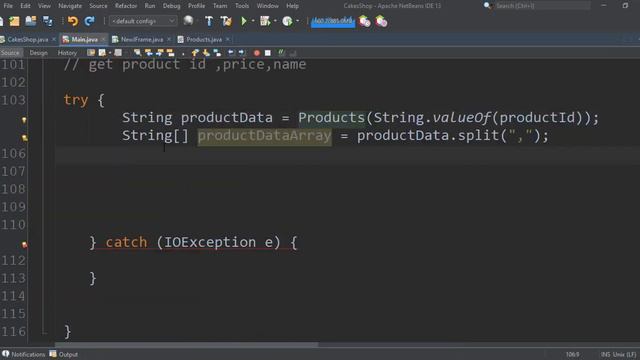Start macro recording red button
This screenshot has height=360, width=640.
(257, 53)
